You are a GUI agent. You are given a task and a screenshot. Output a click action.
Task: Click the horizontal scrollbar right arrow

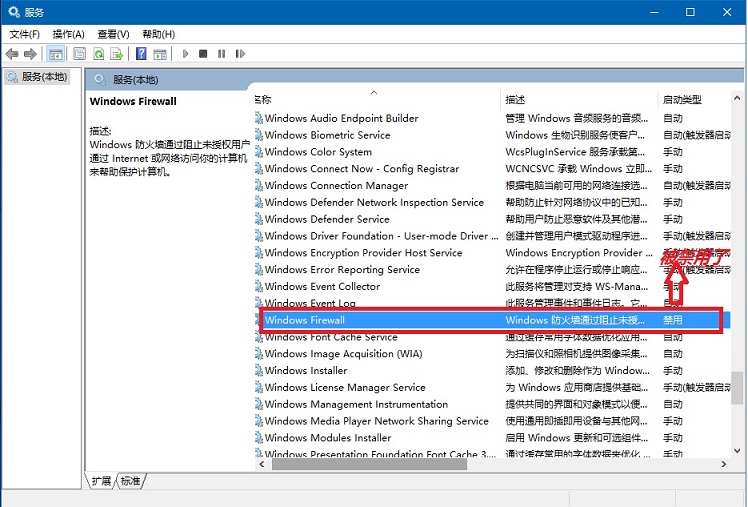click(x=724, y=464)
